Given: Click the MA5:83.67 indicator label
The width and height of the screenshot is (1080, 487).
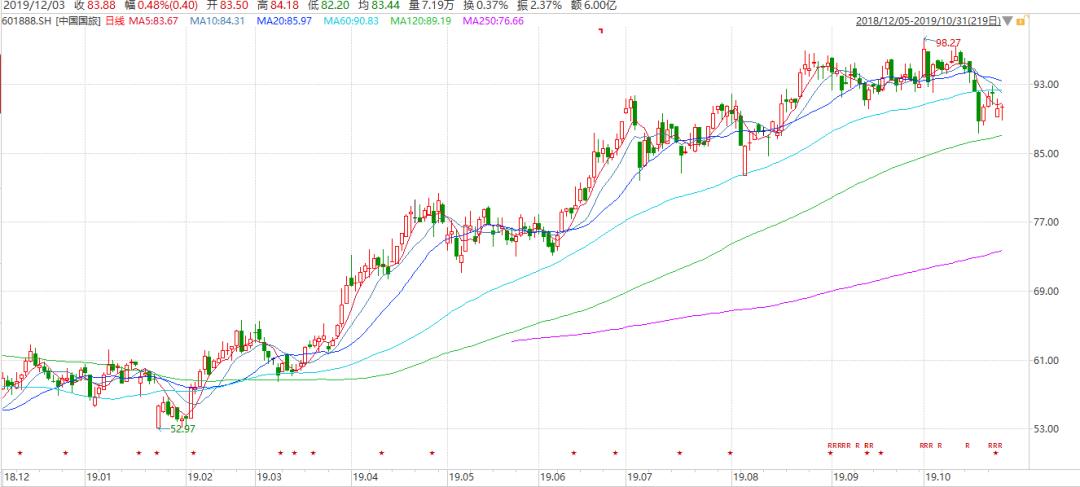Looking at the screenshot, I should [x=152, y=21].
